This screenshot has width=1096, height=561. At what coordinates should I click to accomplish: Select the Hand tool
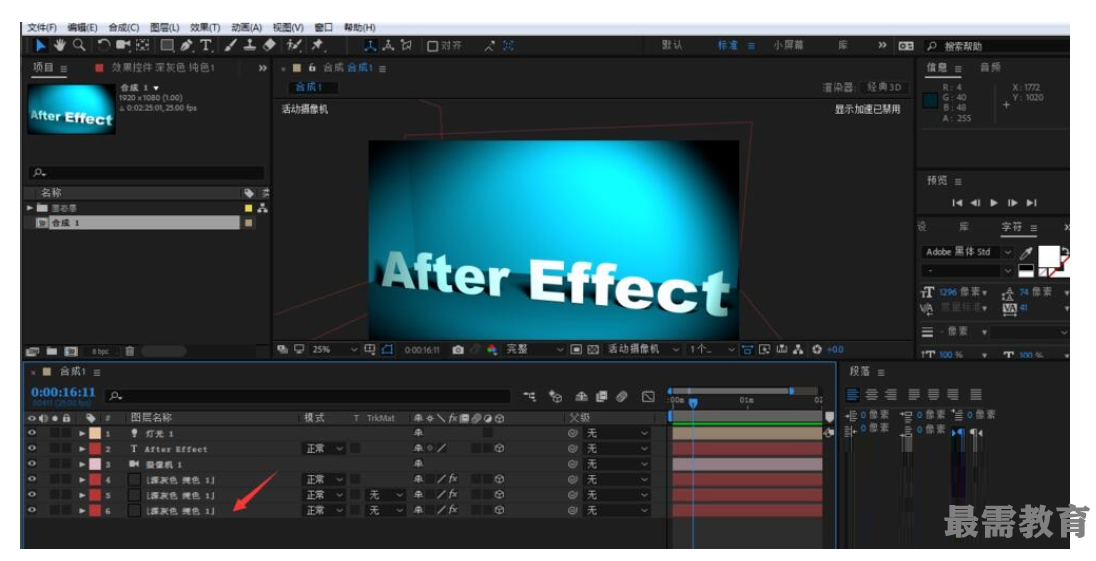pos(60,45)
